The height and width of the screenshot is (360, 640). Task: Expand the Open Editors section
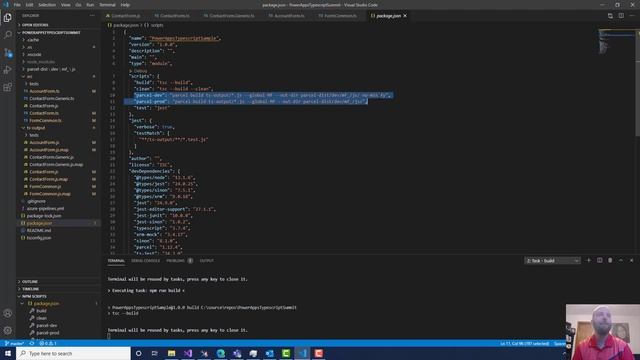click(x=35, y=25)
